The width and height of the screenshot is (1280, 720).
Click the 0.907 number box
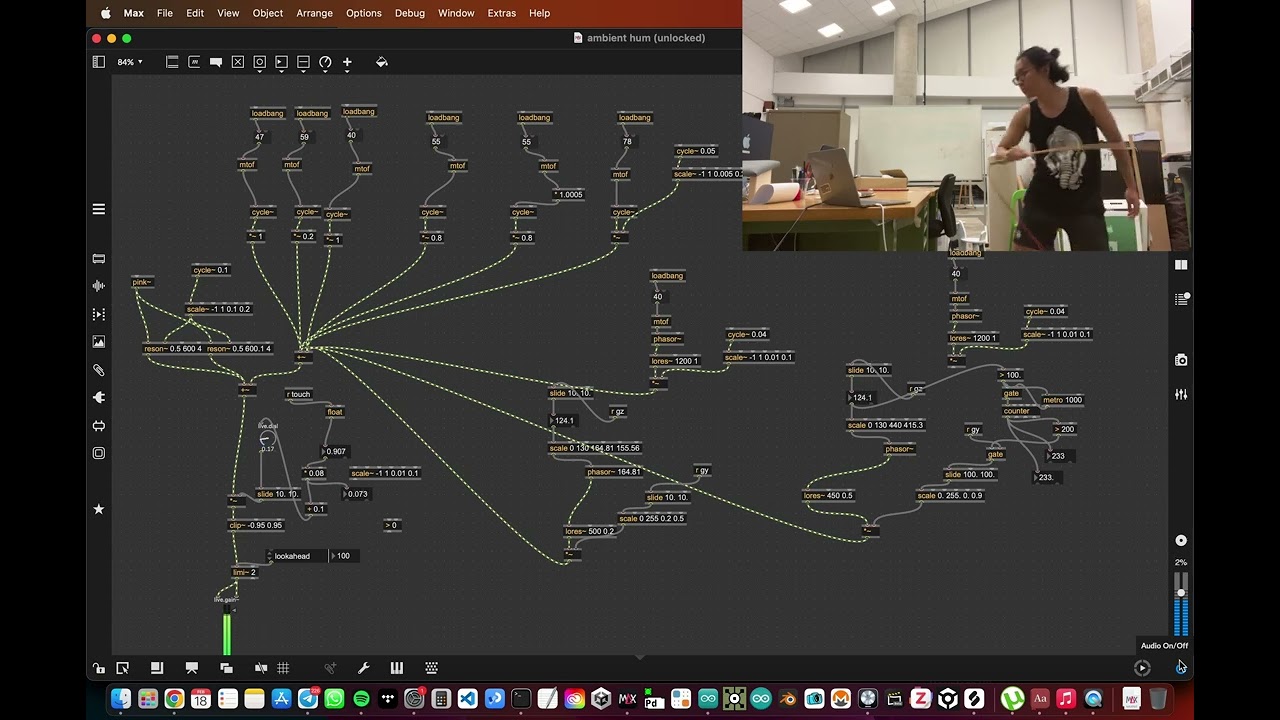[x=334, y=452]
